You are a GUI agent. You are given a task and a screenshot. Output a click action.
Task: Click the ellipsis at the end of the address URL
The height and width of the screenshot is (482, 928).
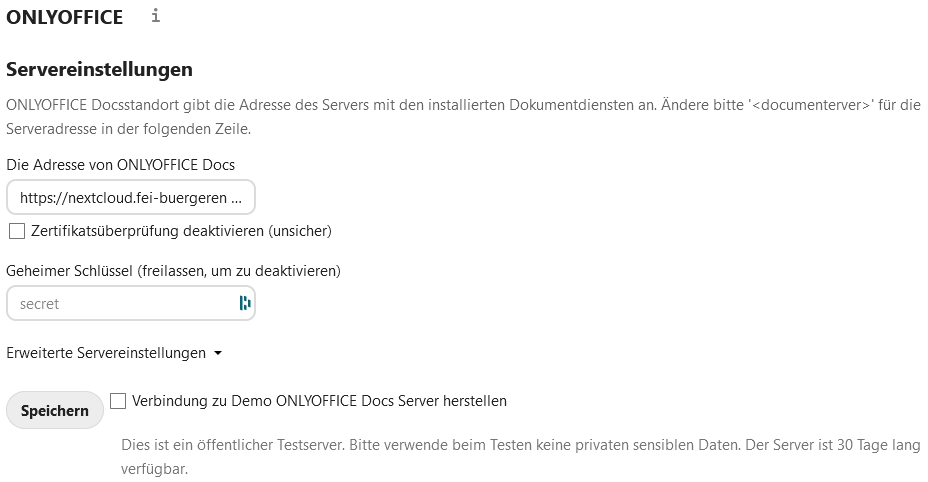[x=236, y=198]
